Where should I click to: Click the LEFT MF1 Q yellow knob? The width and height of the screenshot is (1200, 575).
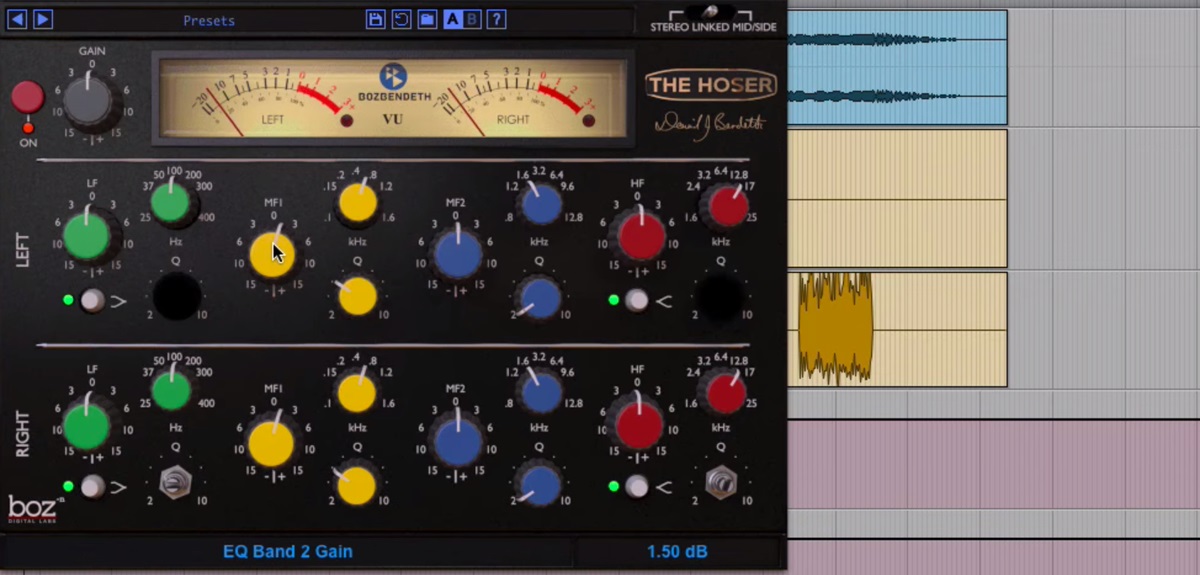click(357, 295)
